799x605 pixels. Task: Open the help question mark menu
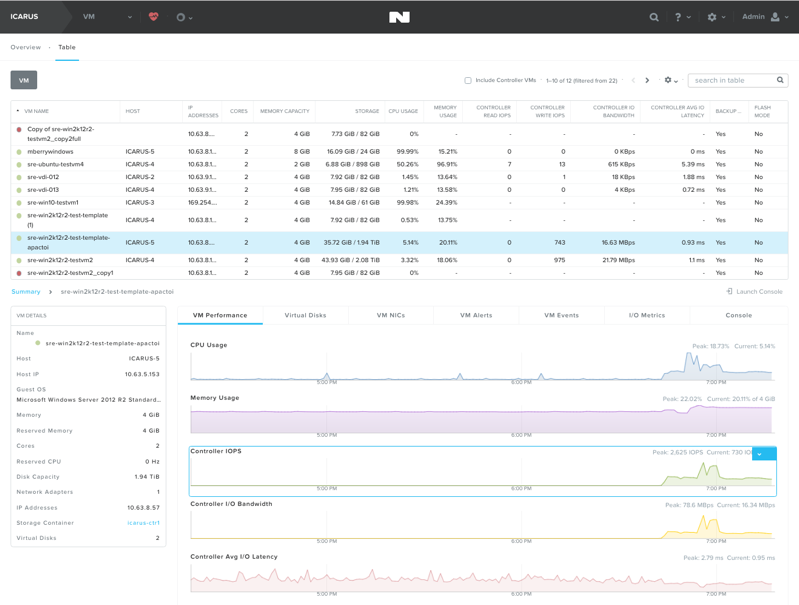pos(682,17)
